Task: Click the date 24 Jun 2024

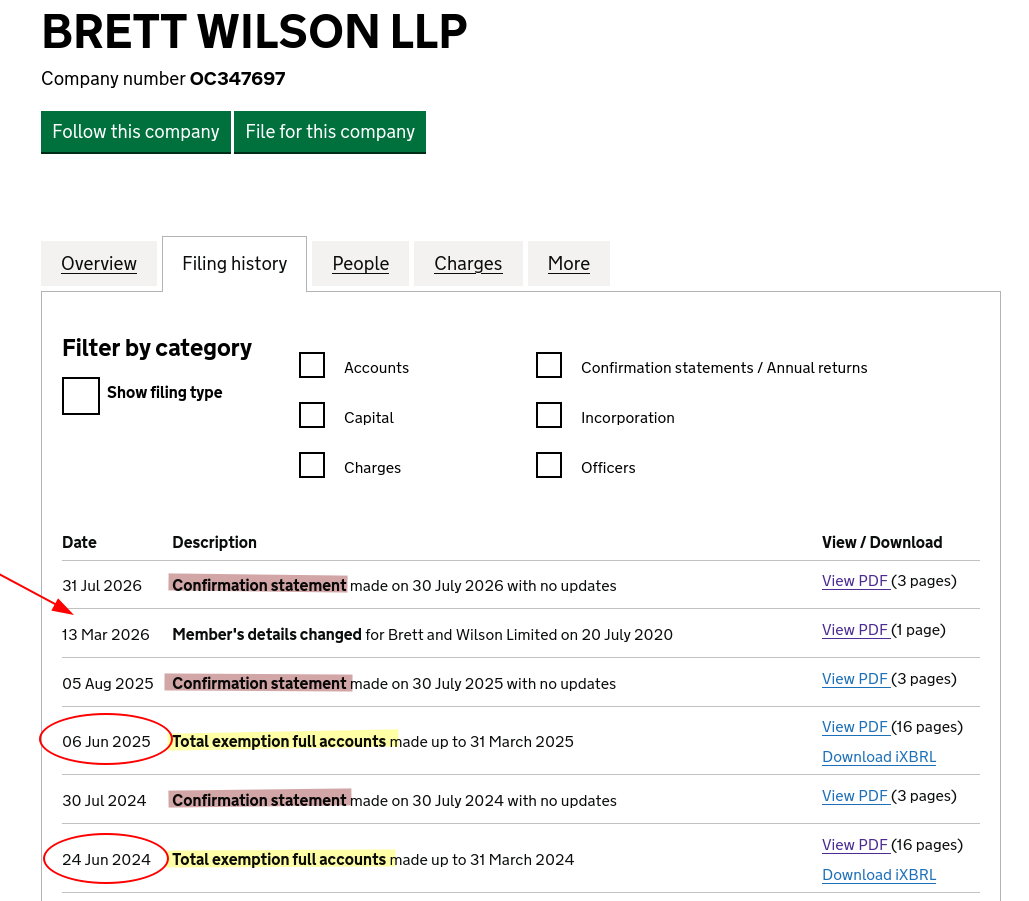Action: pos(106,860)
